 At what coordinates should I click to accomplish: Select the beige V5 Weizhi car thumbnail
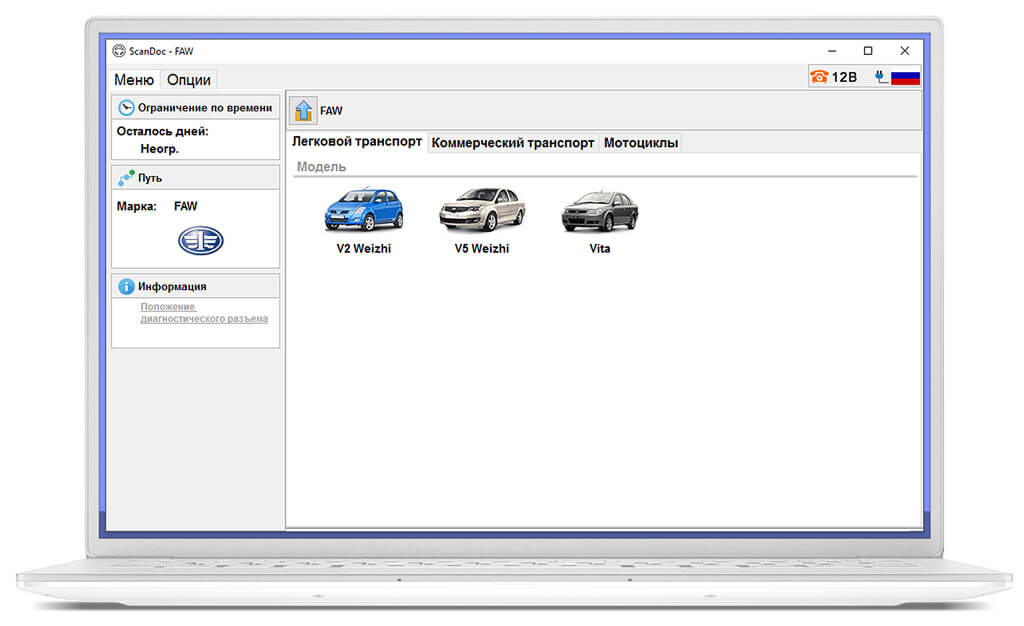tap(482, 209)
